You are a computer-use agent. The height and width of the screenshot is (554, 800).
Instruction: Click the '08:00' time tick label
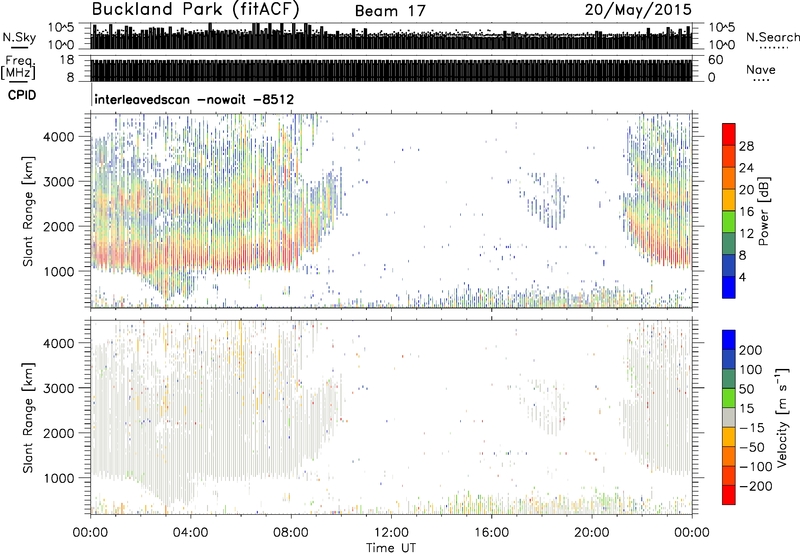pyautogui.click(x=291, y=533)
